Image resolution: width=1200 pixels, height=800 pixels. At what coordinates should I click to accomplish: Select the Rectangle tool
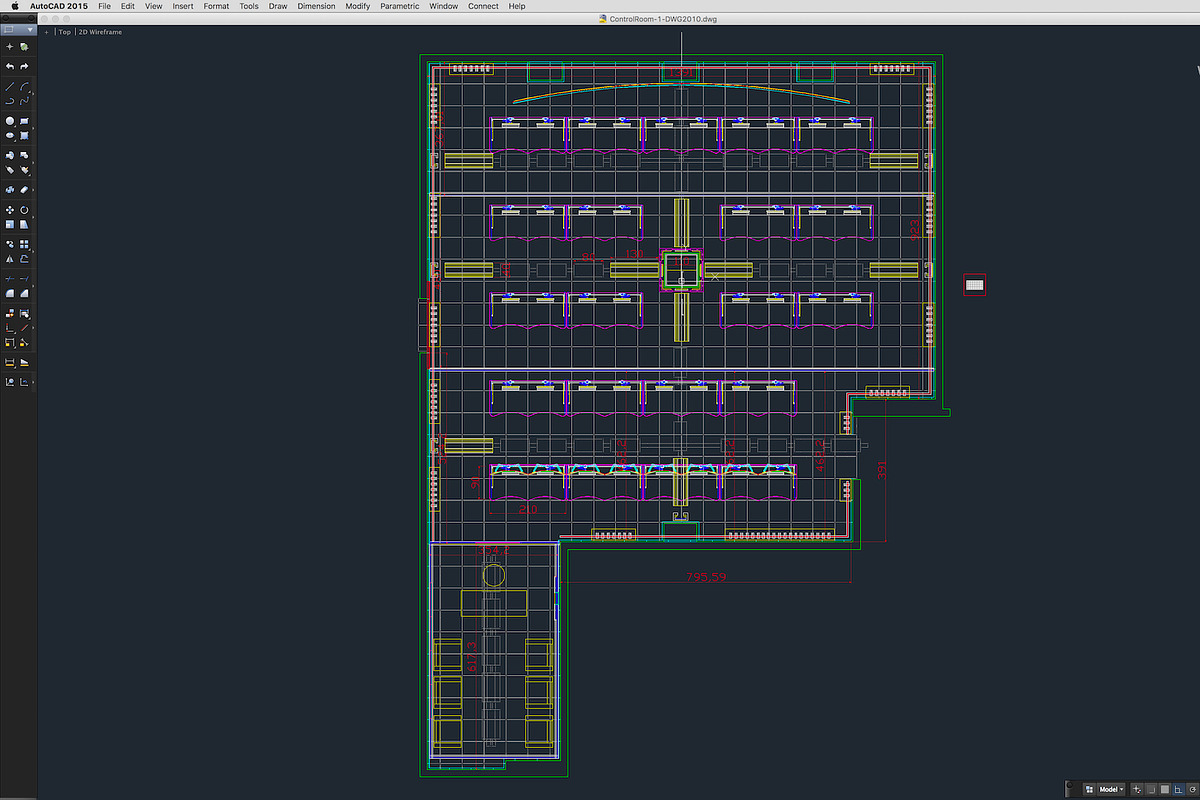point(24,121)
